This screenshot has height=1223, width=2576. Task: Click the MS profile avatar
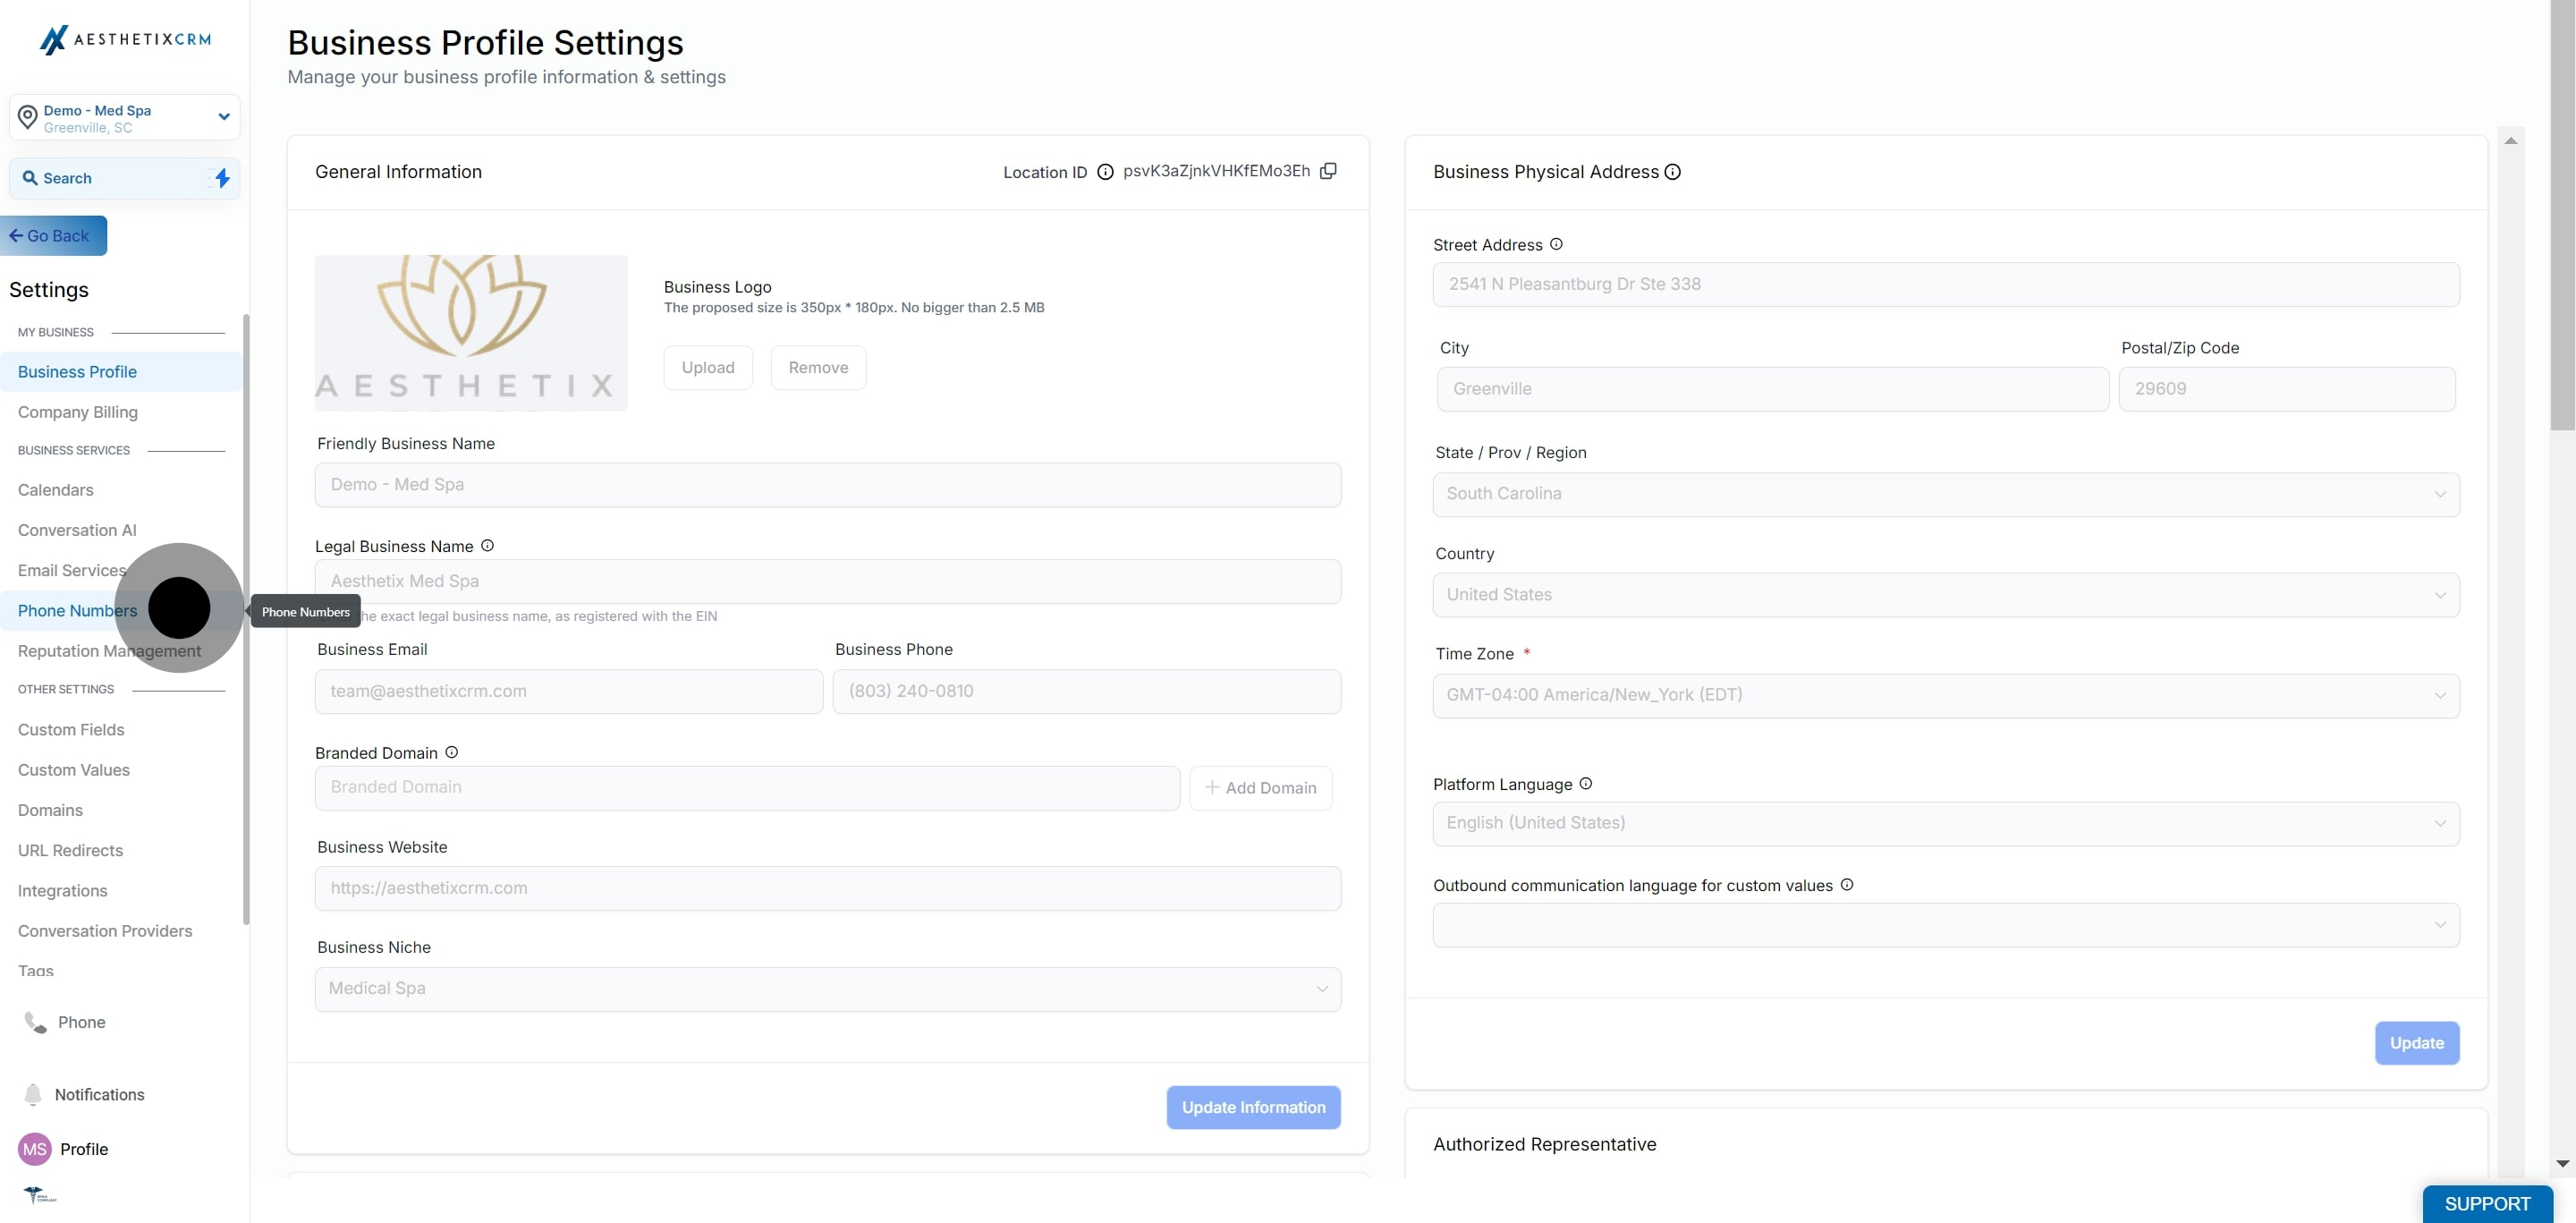(x=35, y=1149)
